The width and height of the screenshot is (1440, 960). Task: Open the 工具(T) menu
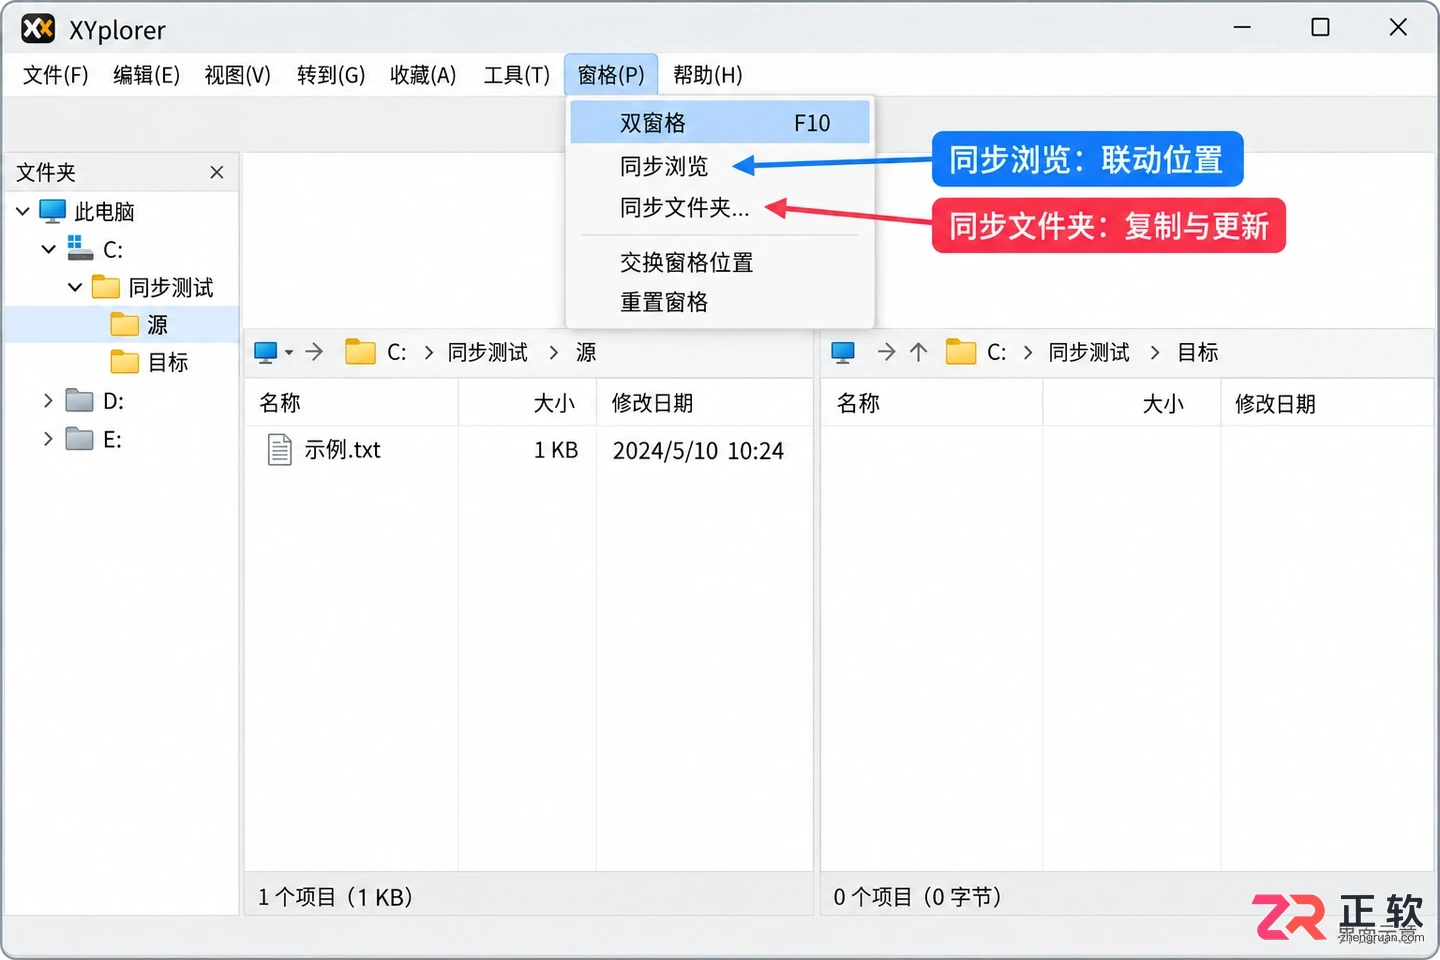pyautogui.click(x=516, y=75)
